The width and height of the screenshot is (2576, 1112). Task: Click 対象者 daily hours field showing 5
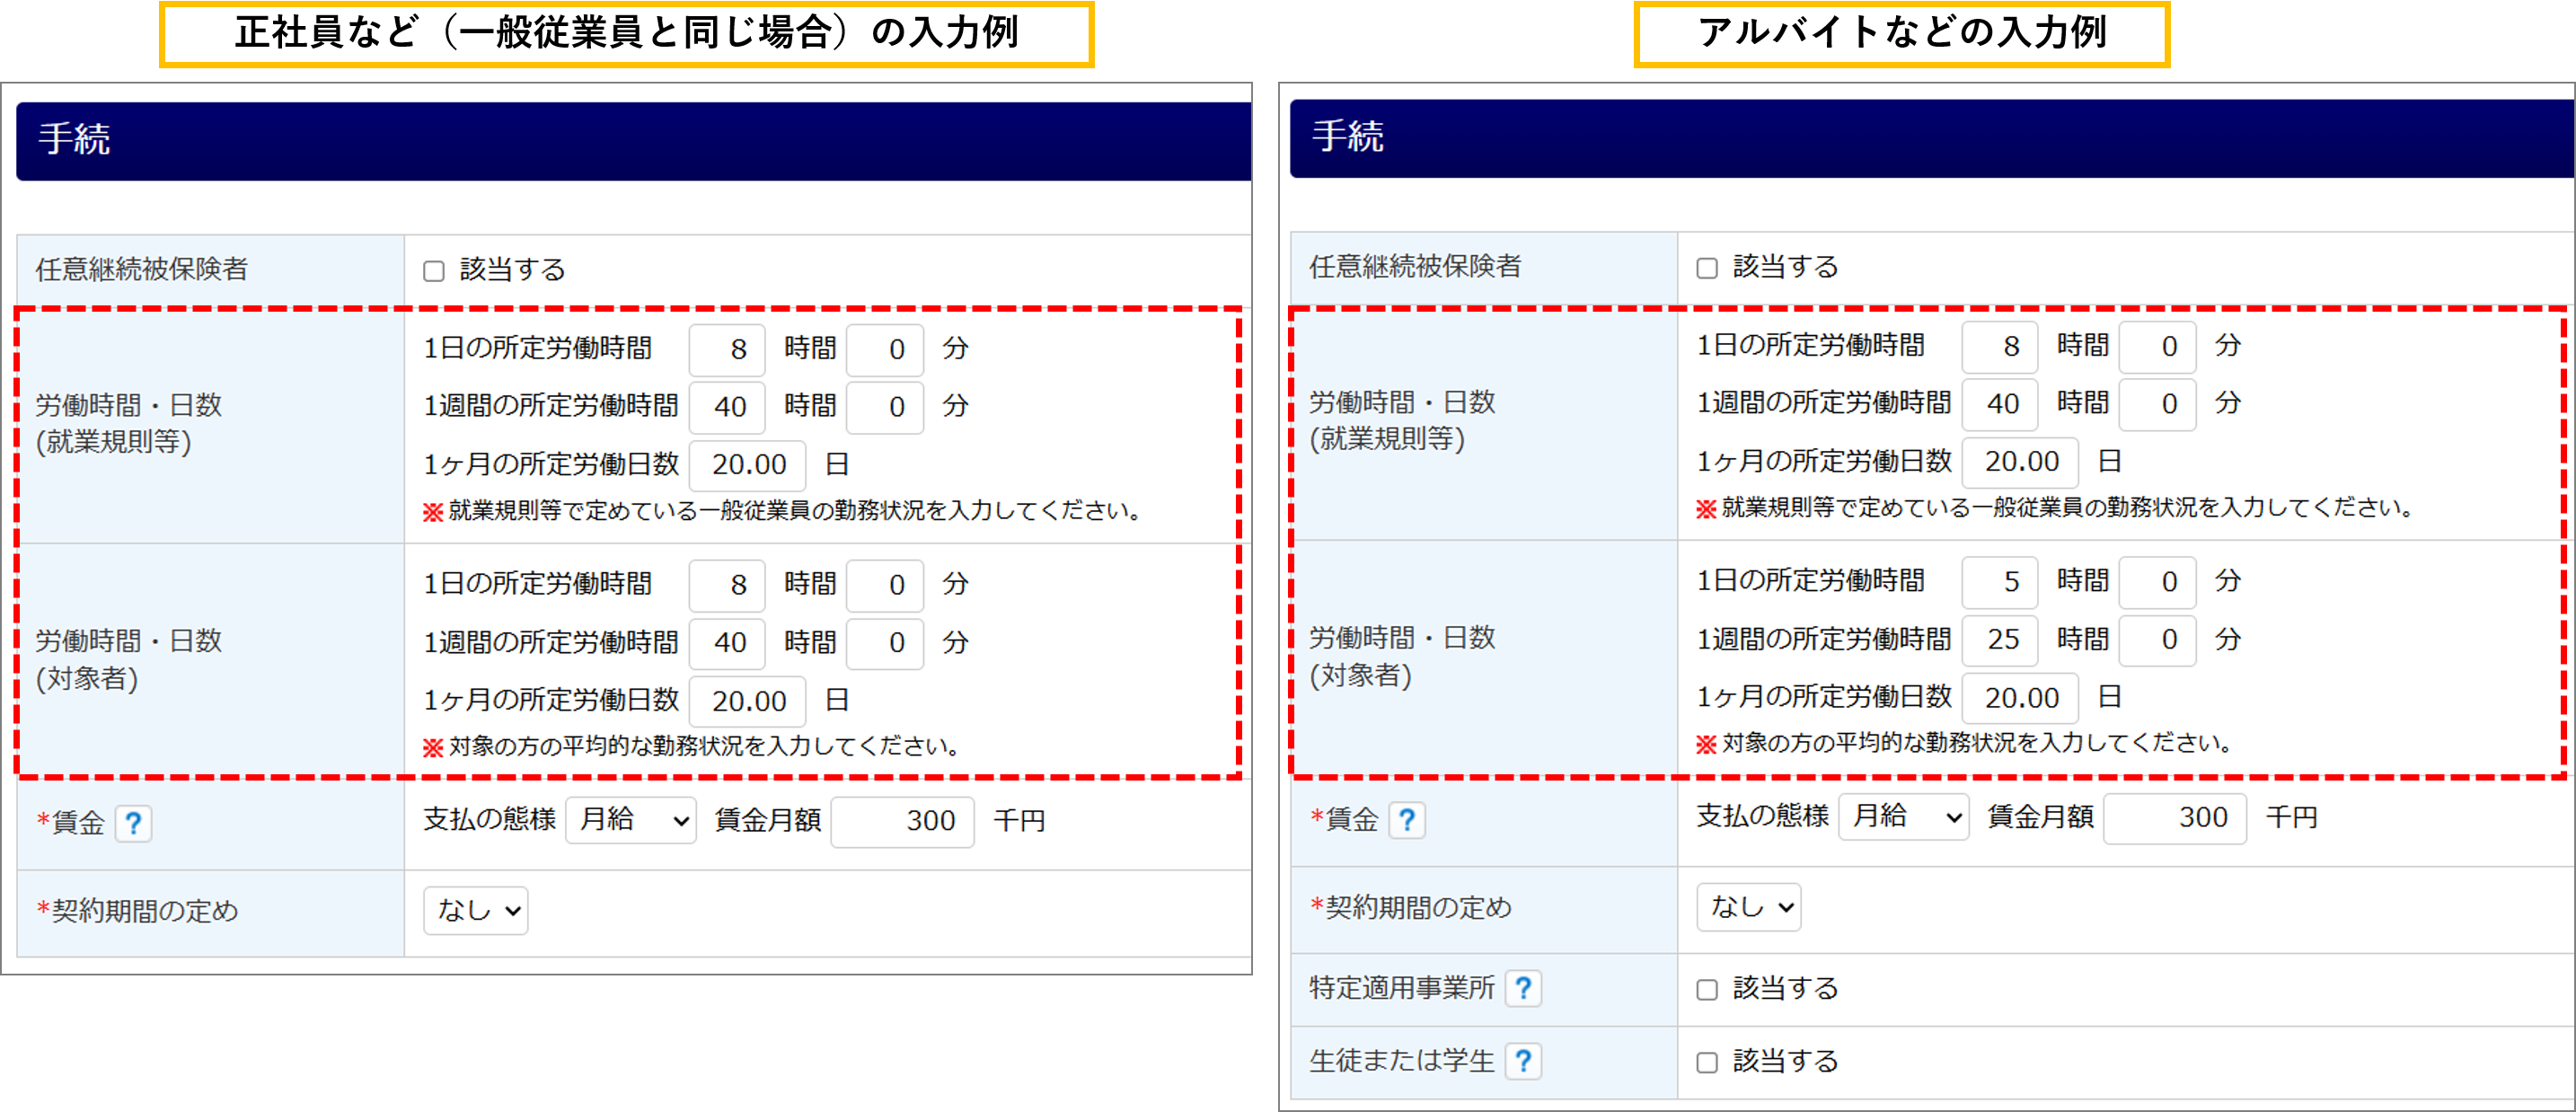[1999, 582]
